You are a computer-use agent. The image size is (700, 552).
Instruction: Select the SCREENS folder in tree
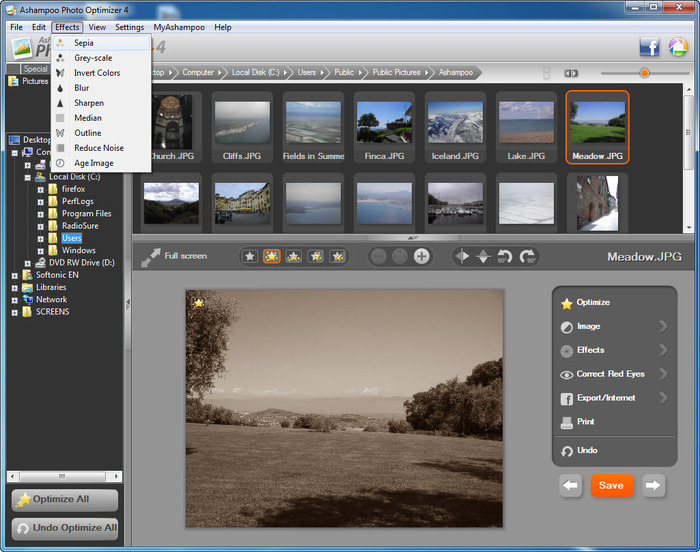pos(52,312)
